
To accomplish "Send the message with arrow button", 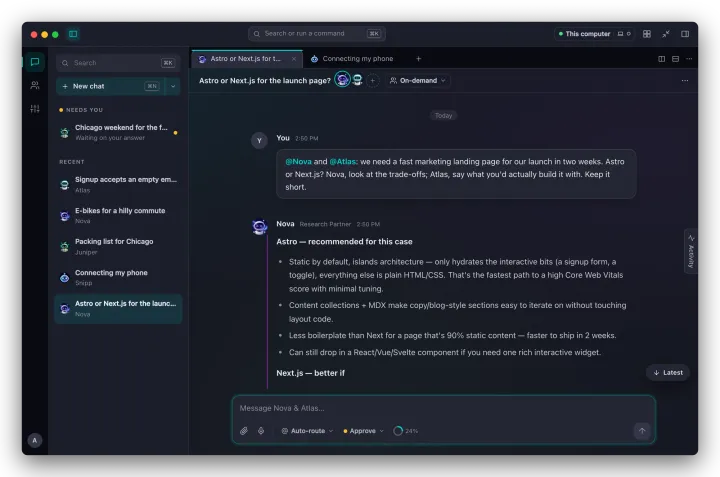I will click(x=642, y=431).
